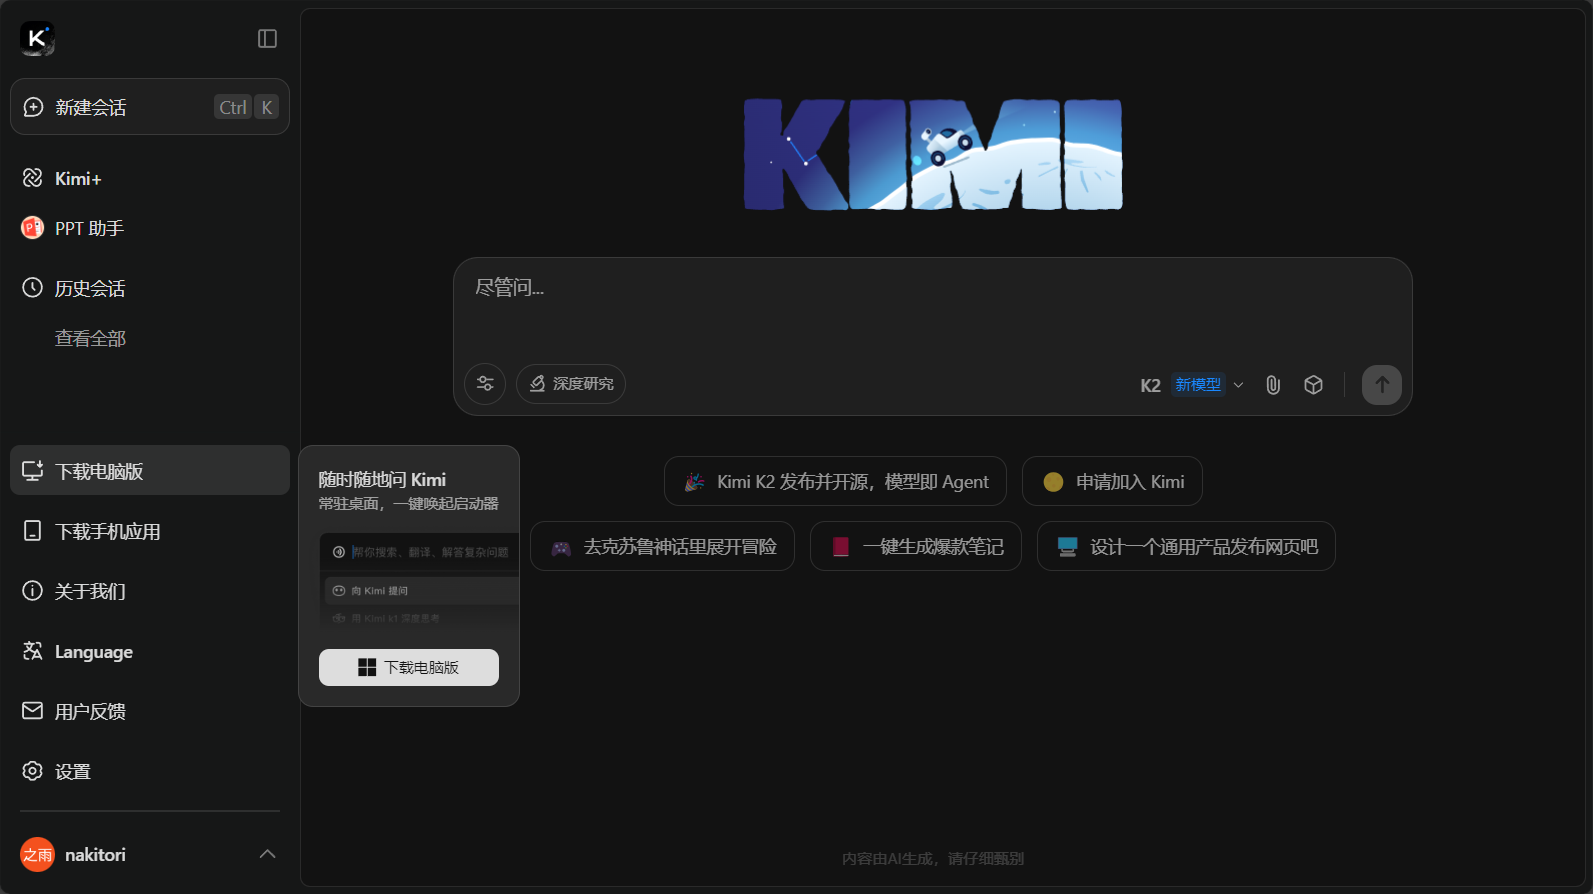Click the send arrow button

tap(1382, 384)
